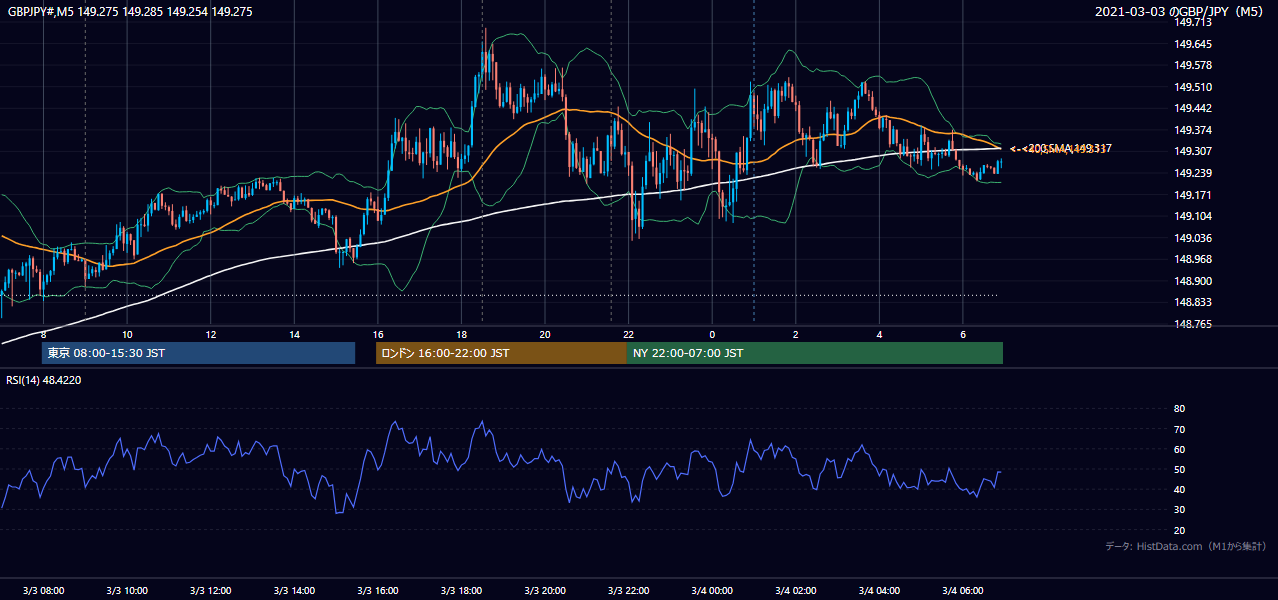Click the 3/3 22:00 bottom time label
The width and height of the screenshot is (1278, 600).
pyautogui.click(x=628, y=590)
